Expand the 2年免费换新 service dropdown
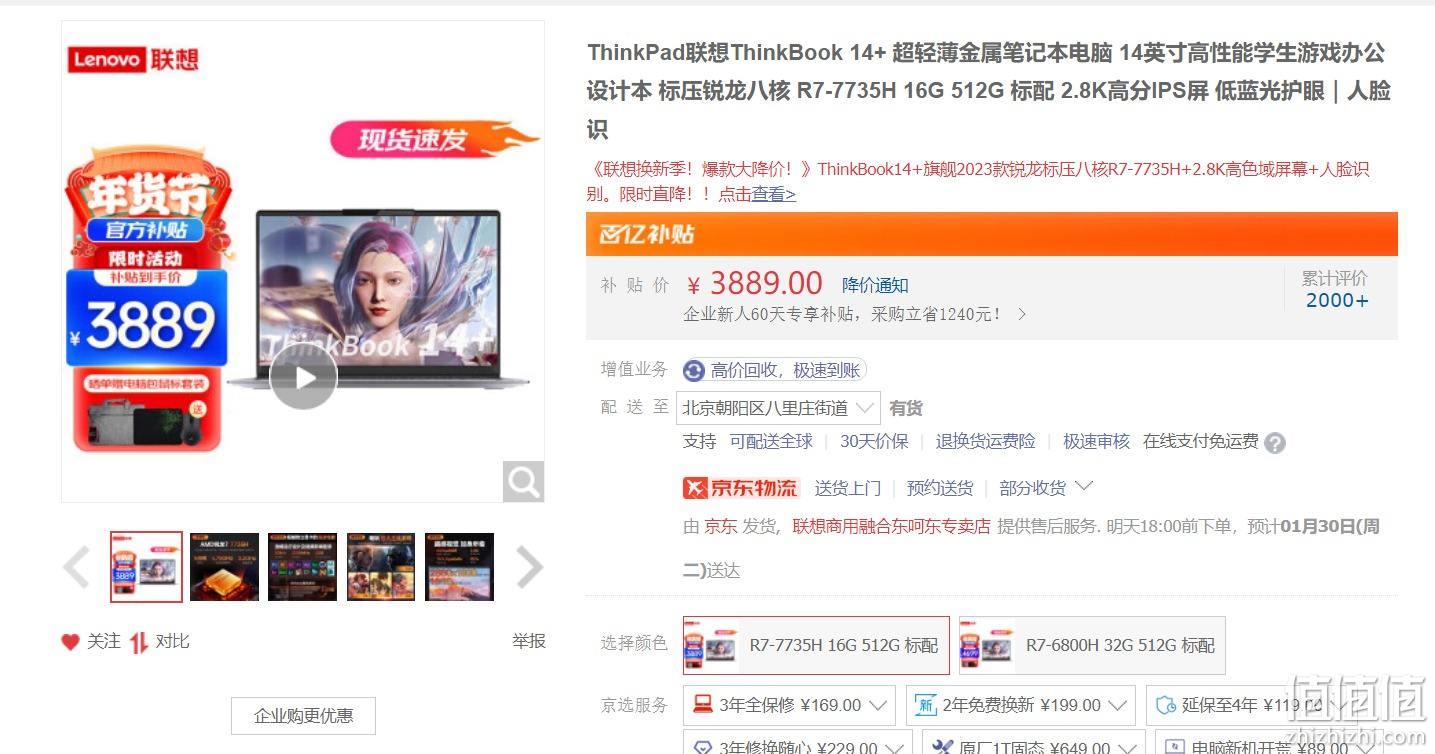Image resolution: width=1435 pixels, height=754 pixels. (1020, 705)
